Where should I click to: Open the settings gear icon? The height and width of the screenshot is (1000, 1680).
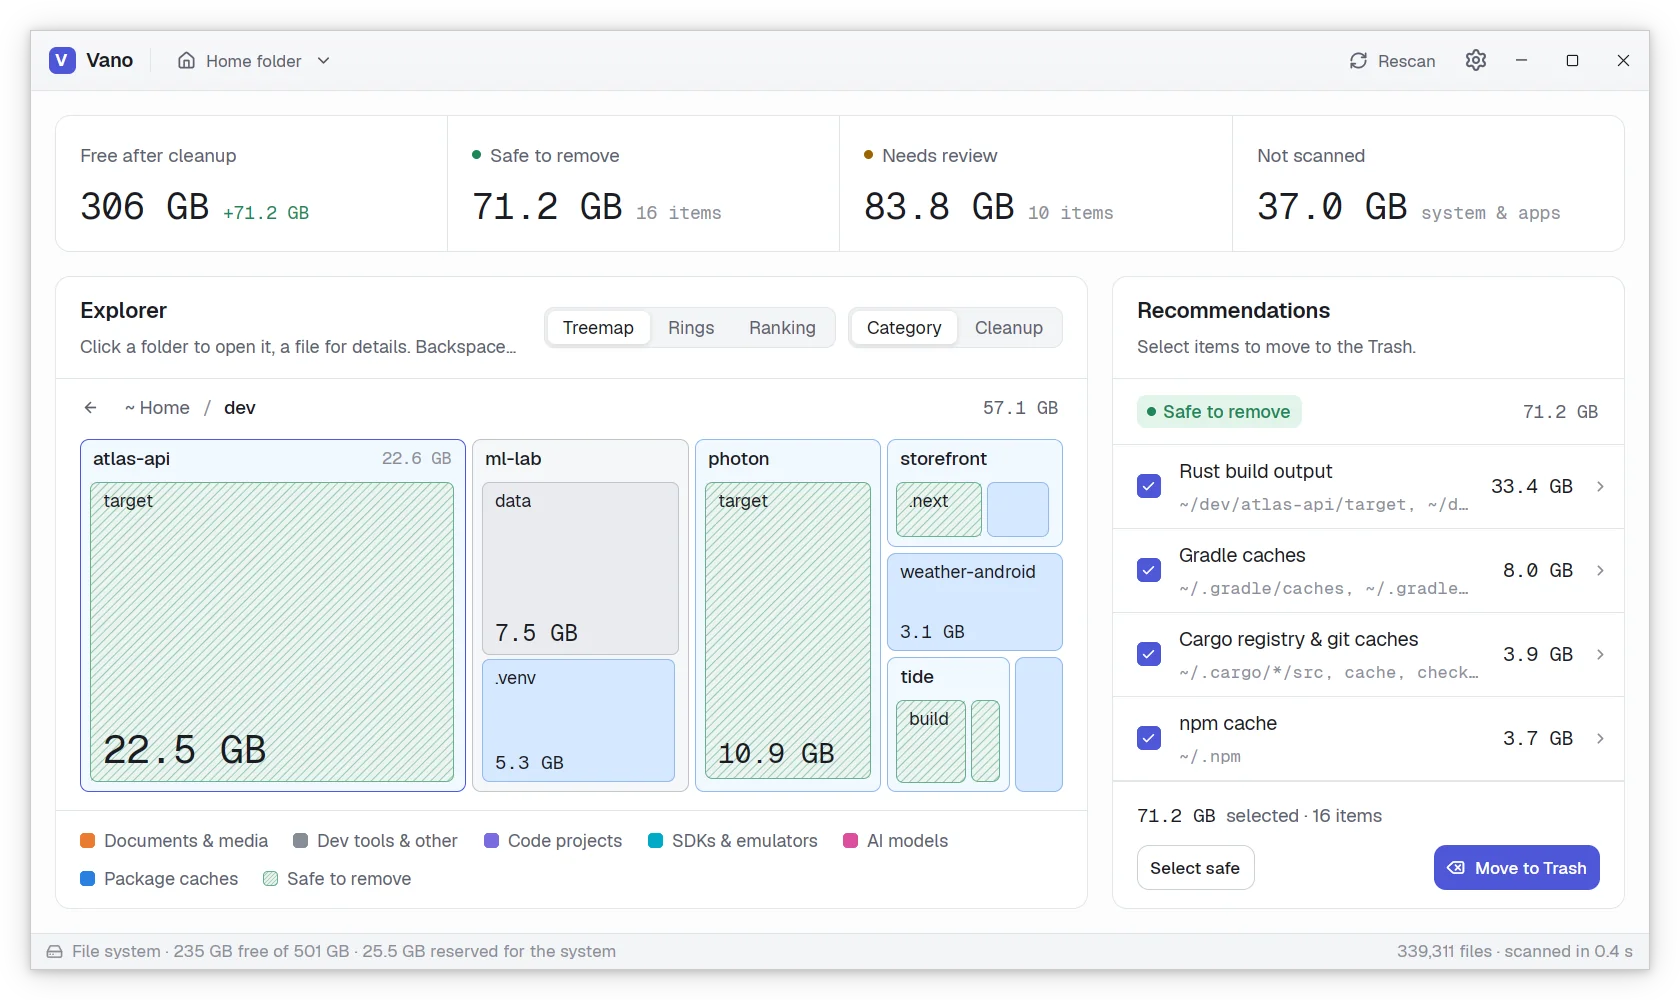point(1476,60)
